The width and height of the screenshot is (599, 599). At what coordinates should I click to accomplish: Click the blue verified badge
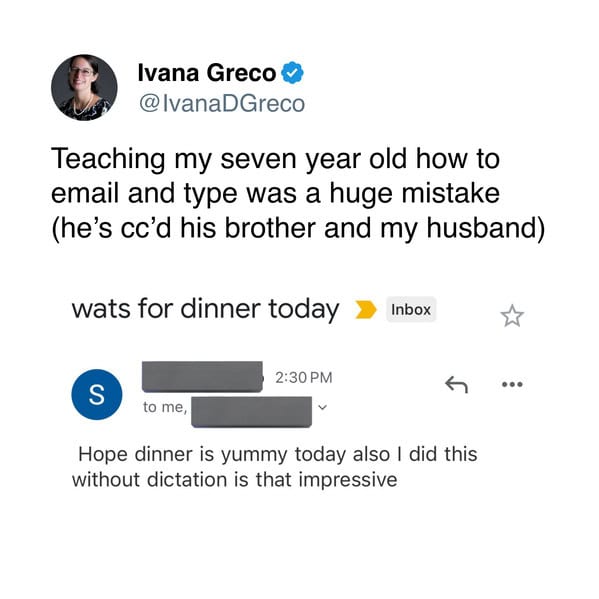point(292,72)
